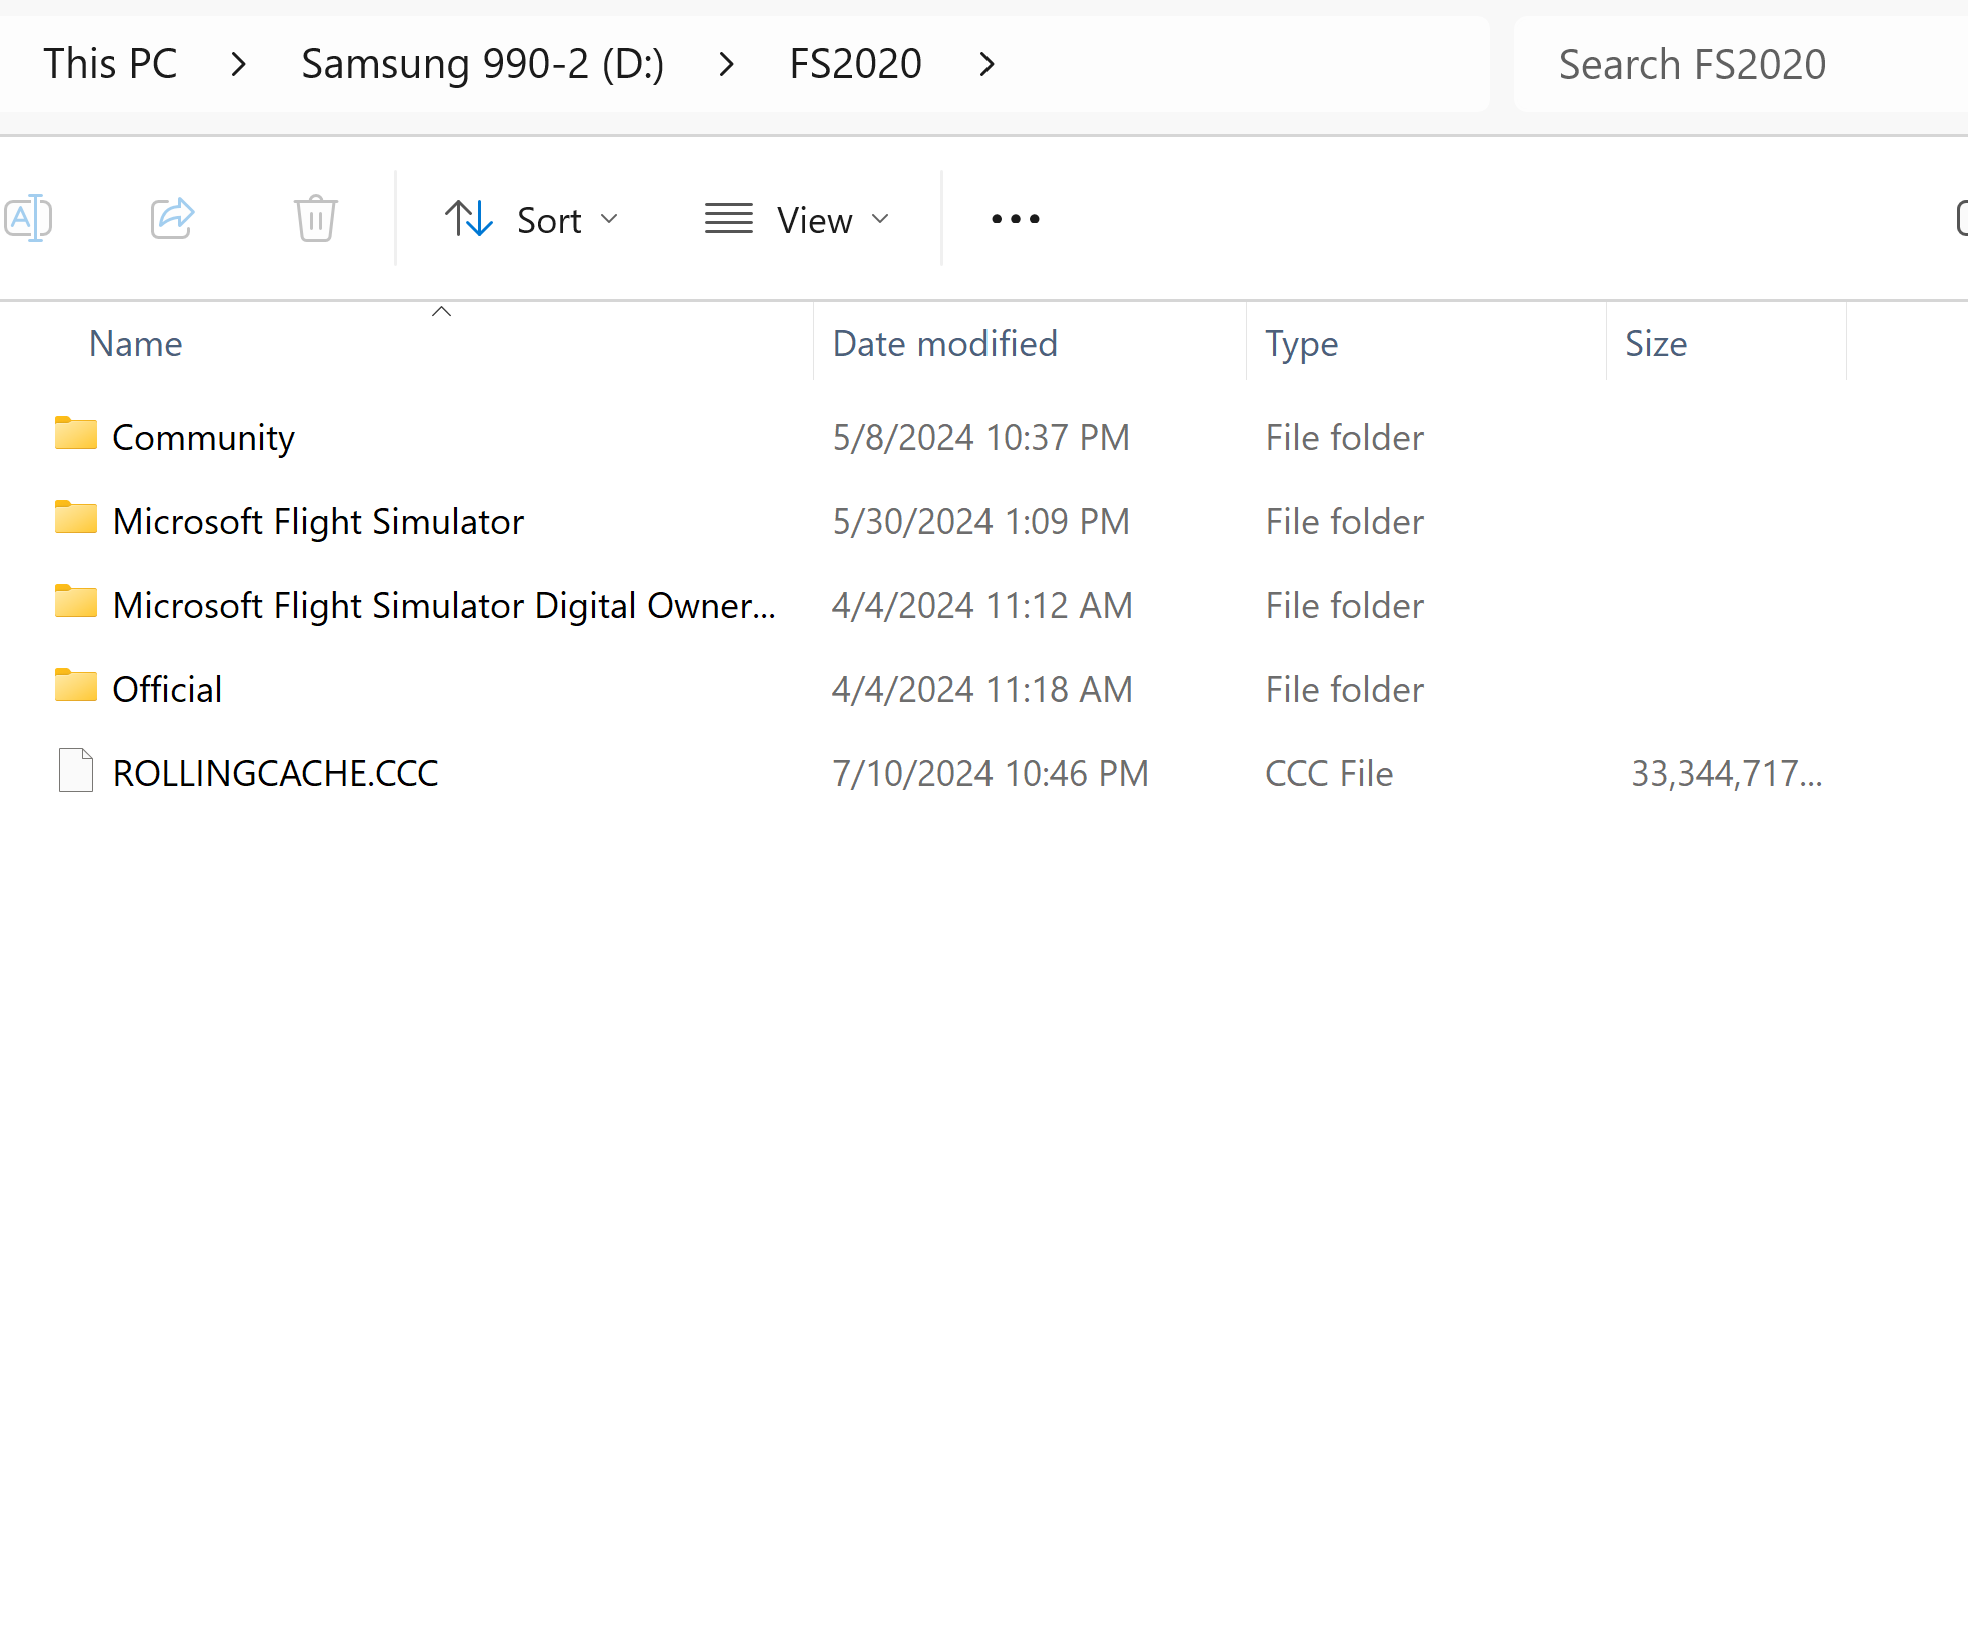Open the View dropdown menu

797,220
